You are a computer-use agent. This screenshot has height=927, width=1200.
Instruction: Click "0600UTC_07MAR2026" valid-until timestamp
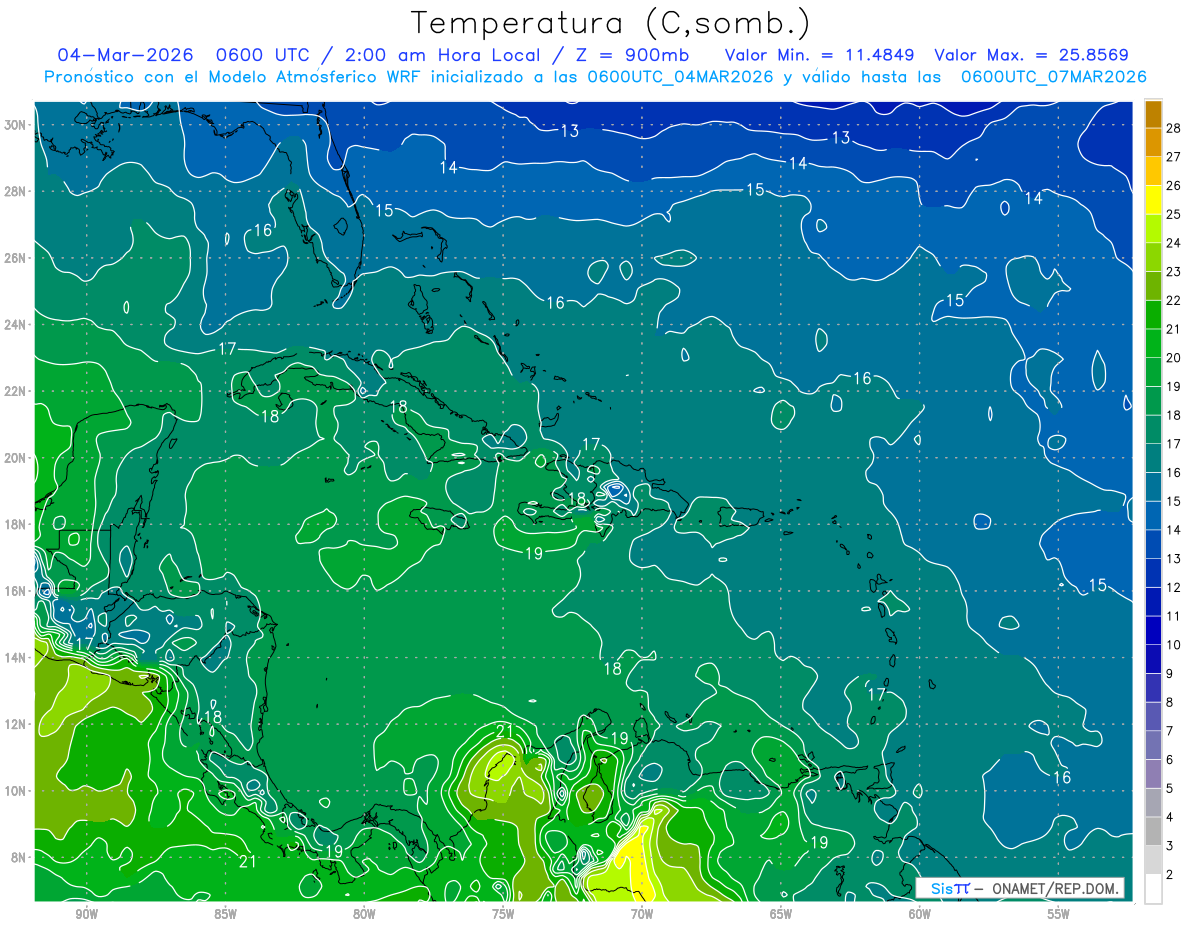(1053, 77)
